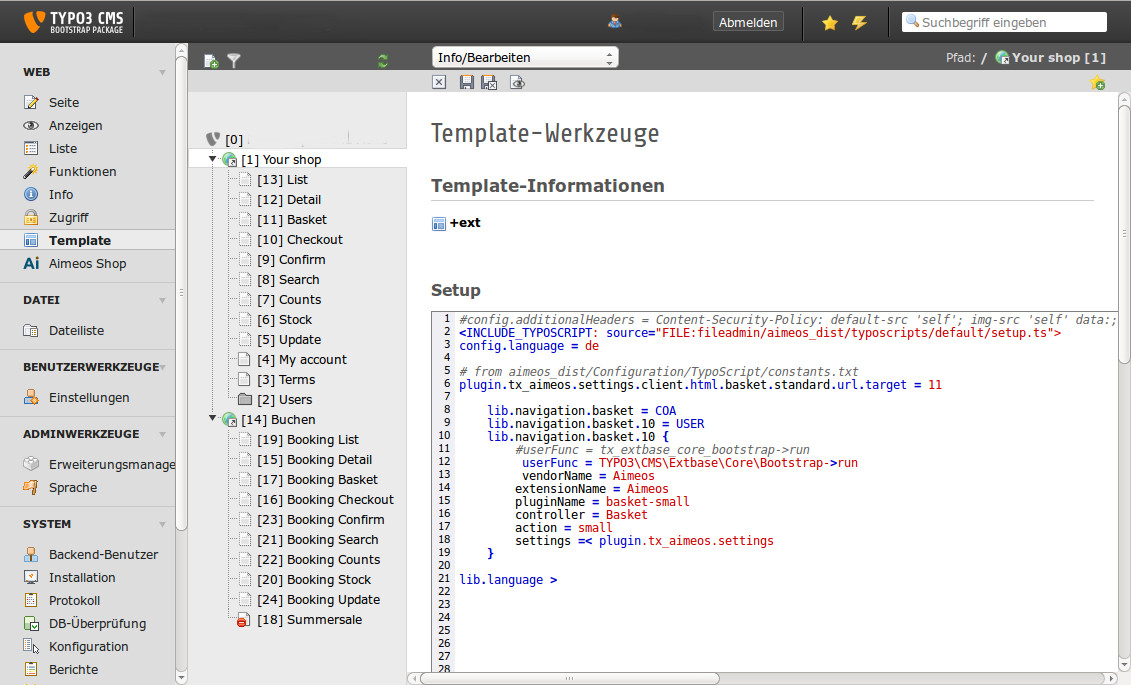The image size is (1131, 685).
Task: Click the globe icon of Your shop page
Action: [229, 159]
